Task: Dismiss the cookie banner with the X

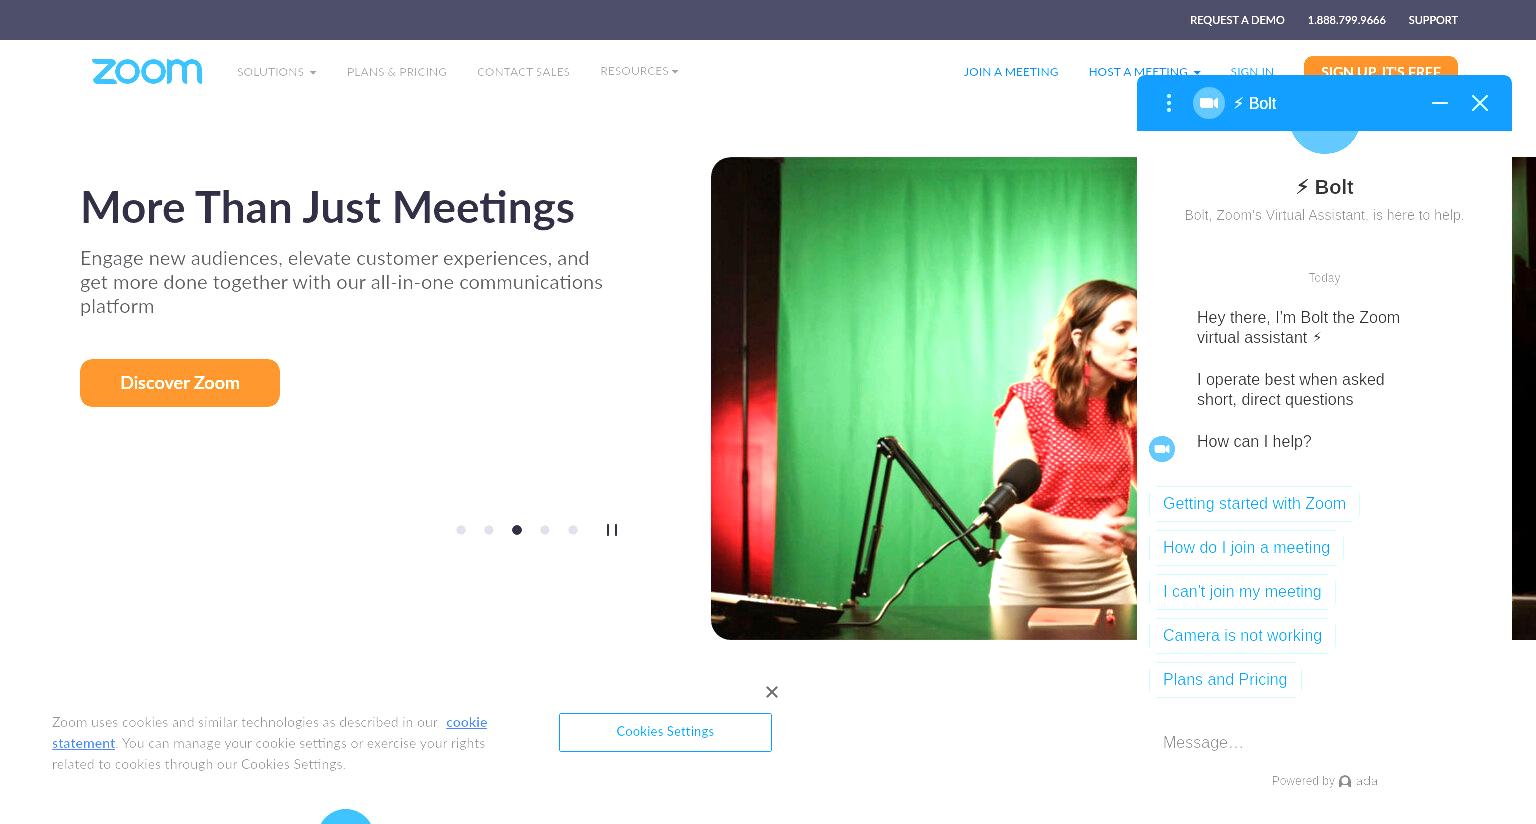Action: point(772,692)
